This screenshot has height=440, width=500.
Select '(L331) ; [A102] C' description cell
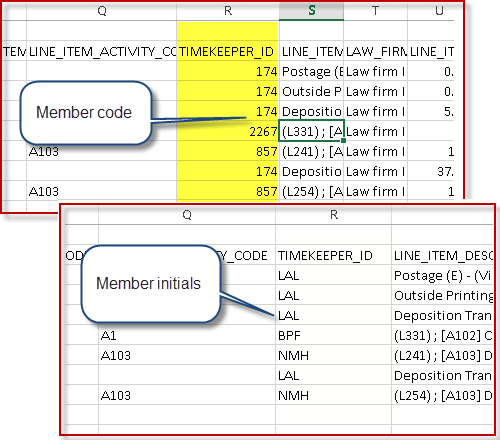(443, 335)
